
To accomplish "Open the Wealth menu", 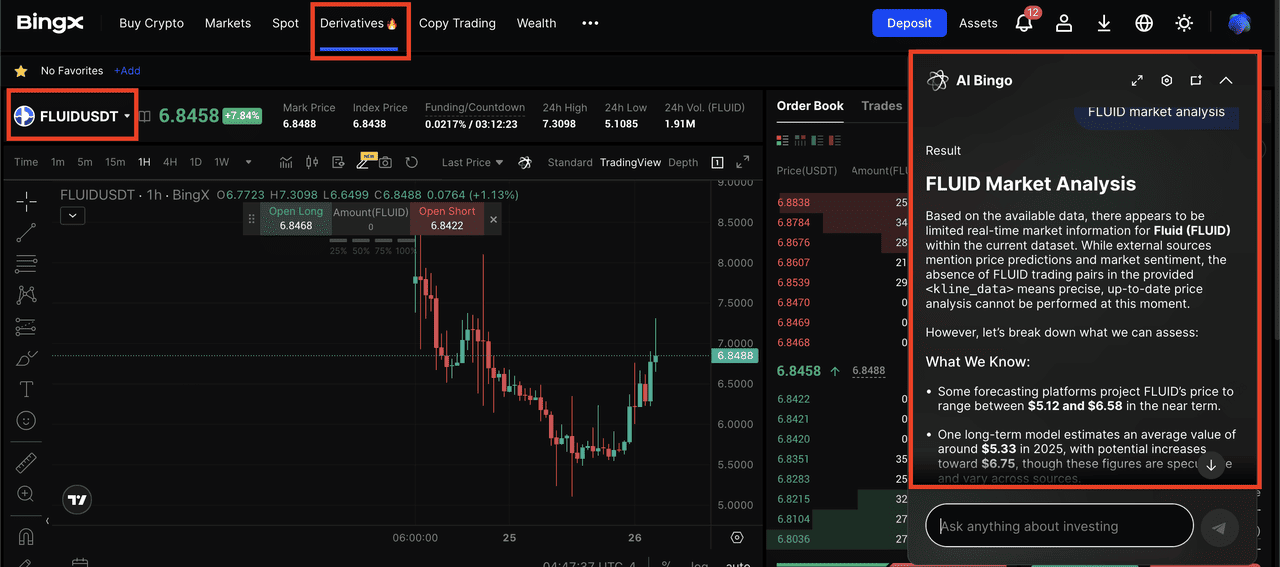I will click(x=536, y=23).
